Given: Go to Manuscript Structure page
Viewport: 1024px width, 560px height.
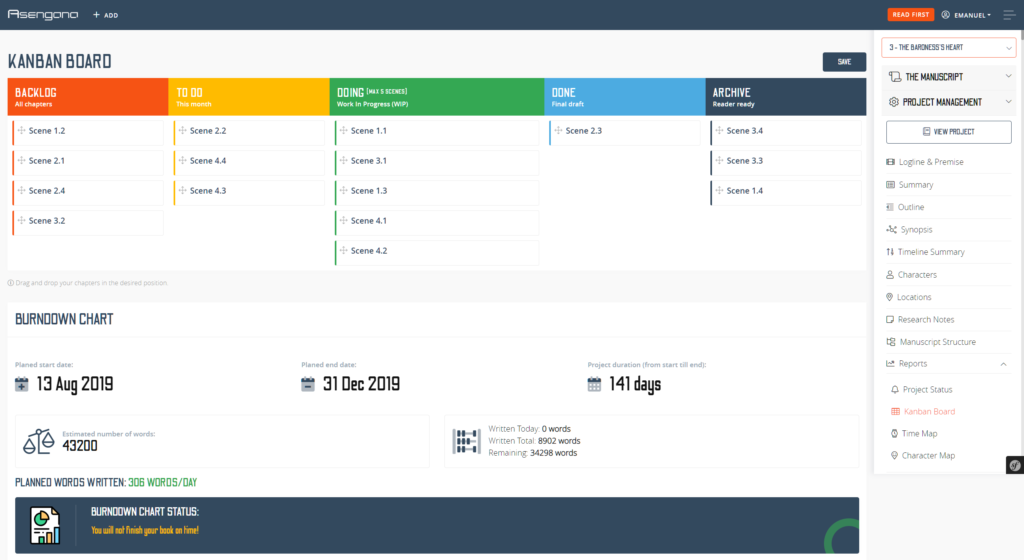Looking at the screenshot, I should 937,342.
